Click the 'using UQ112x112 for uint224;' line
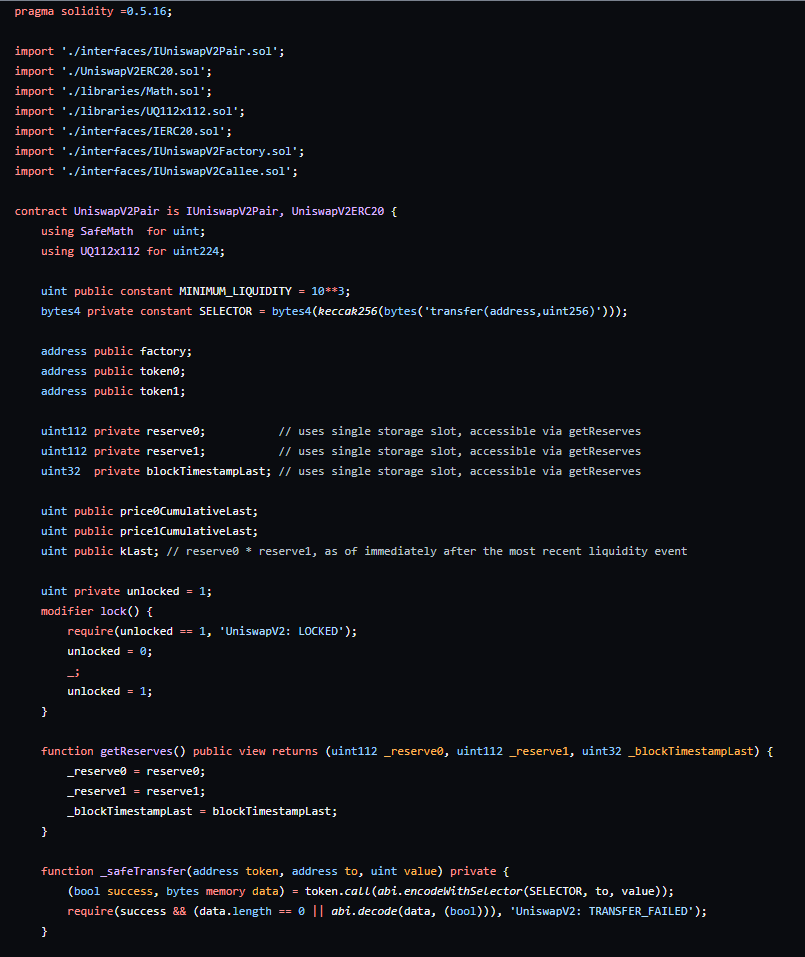Image resolution: width=805 pixels, height=957 pixels. (x=133, y=251)
